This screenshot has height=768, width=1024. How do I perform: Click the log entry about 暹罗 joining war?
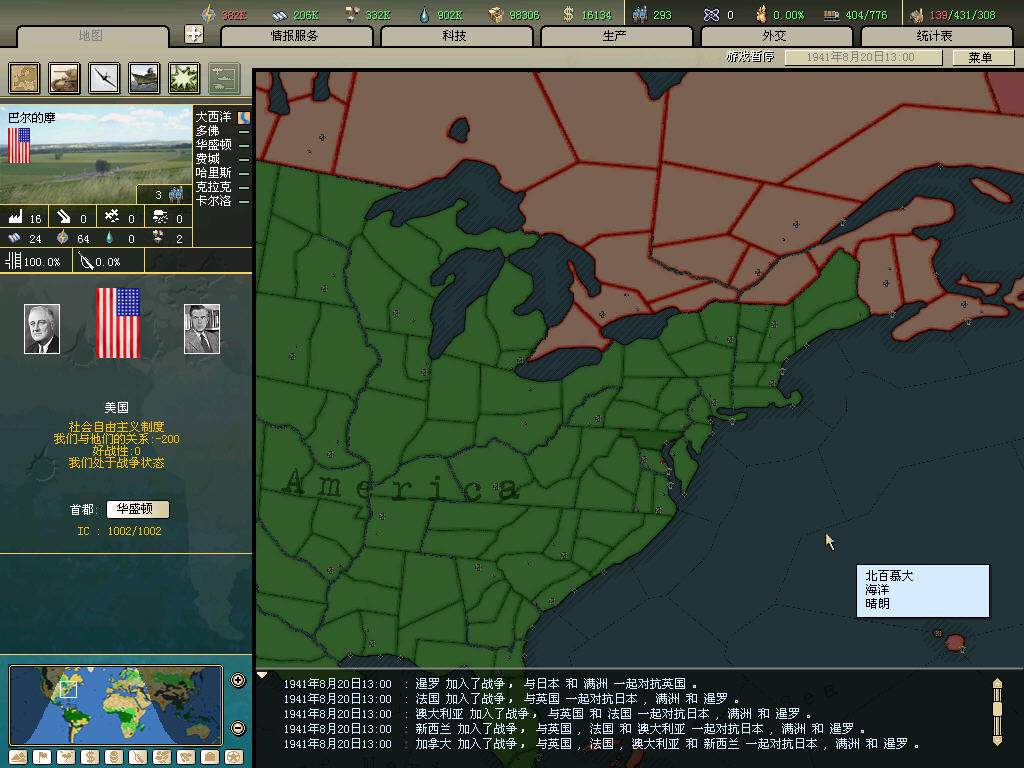(x=490, y=684)
